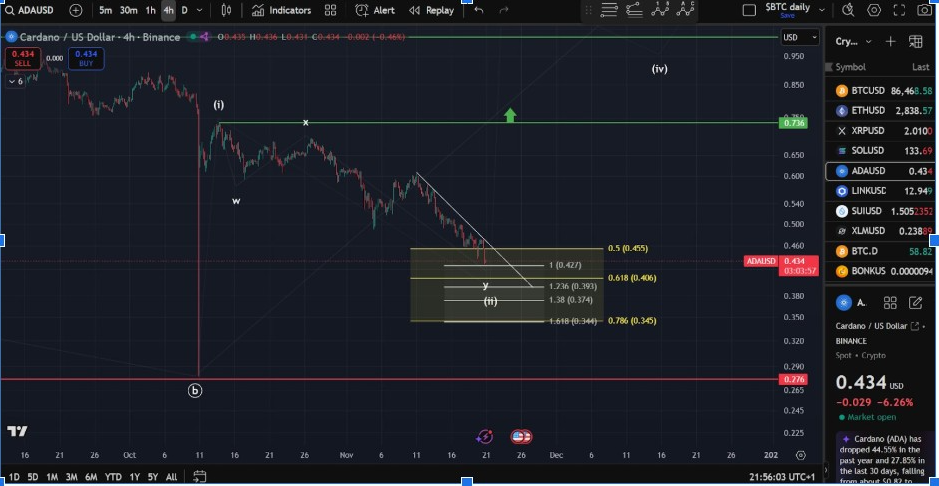Select the 30m timeframe
939x486 pixels.
pos(128,10)
